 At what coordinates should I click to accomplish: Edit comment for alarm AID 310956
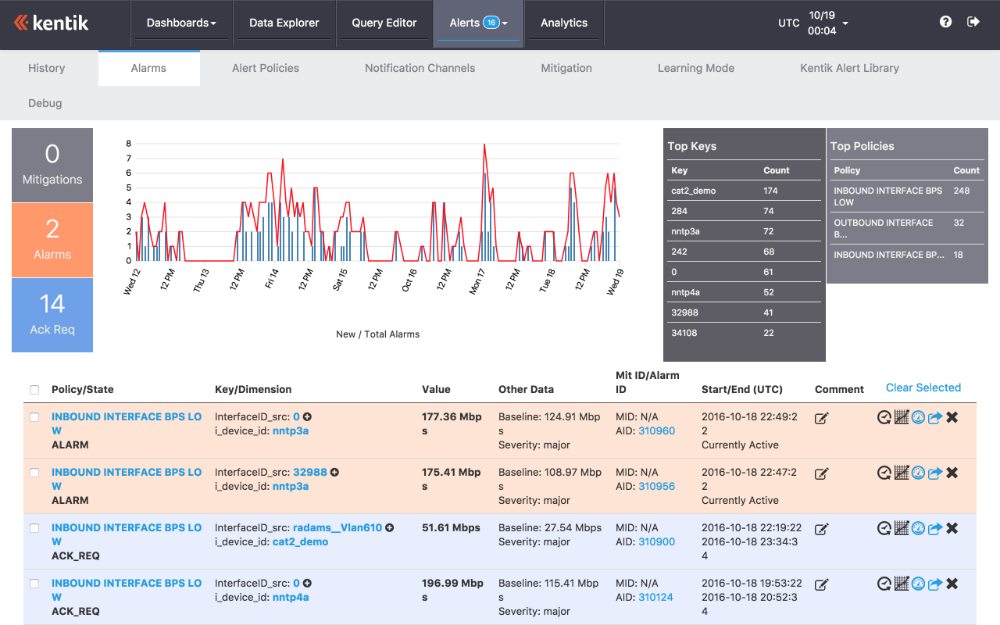(x=821, y=474)
